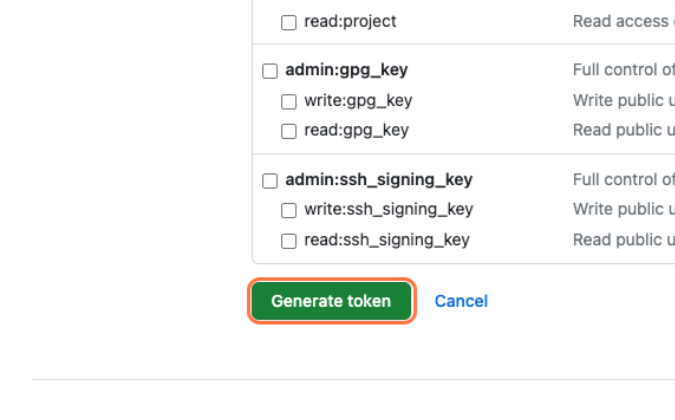Viewport: 675px width, 420px height.
Task: Click the read:gpg_key scope label text
Action: pos(356,130)
